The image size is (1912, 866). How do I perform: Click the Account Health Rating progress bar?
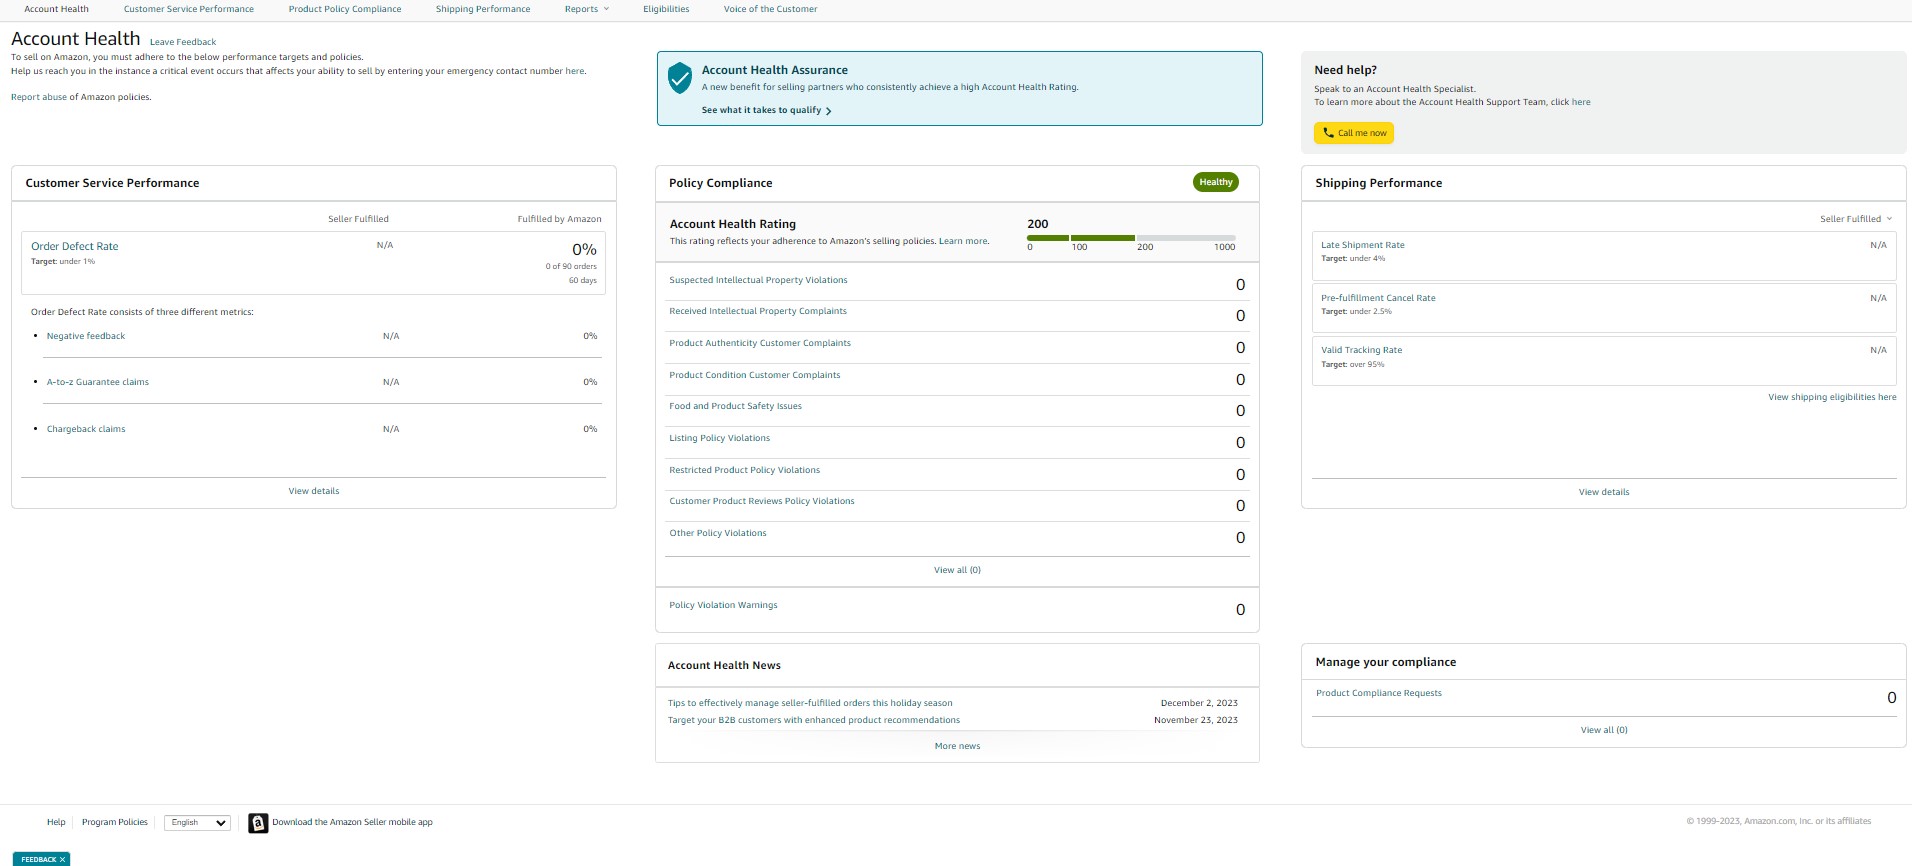click(1131, 238)
